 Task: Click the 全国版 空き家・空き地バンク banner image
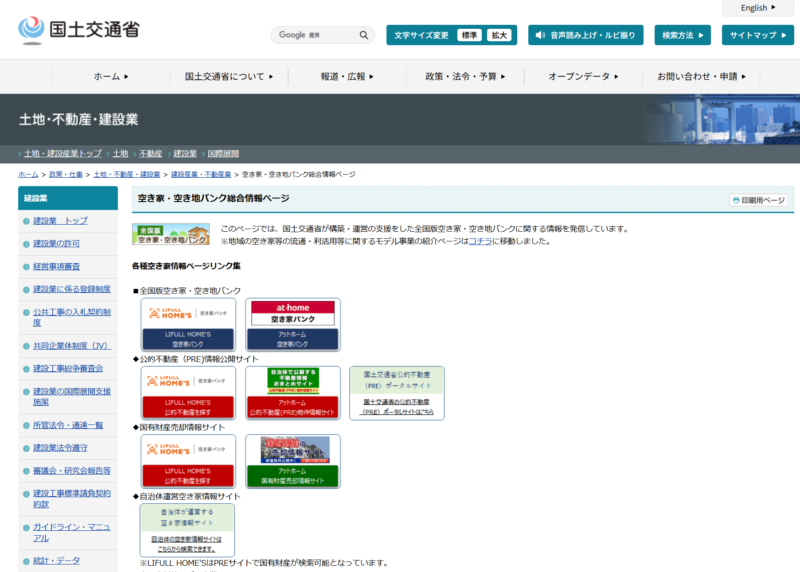(x=170, y=234)
